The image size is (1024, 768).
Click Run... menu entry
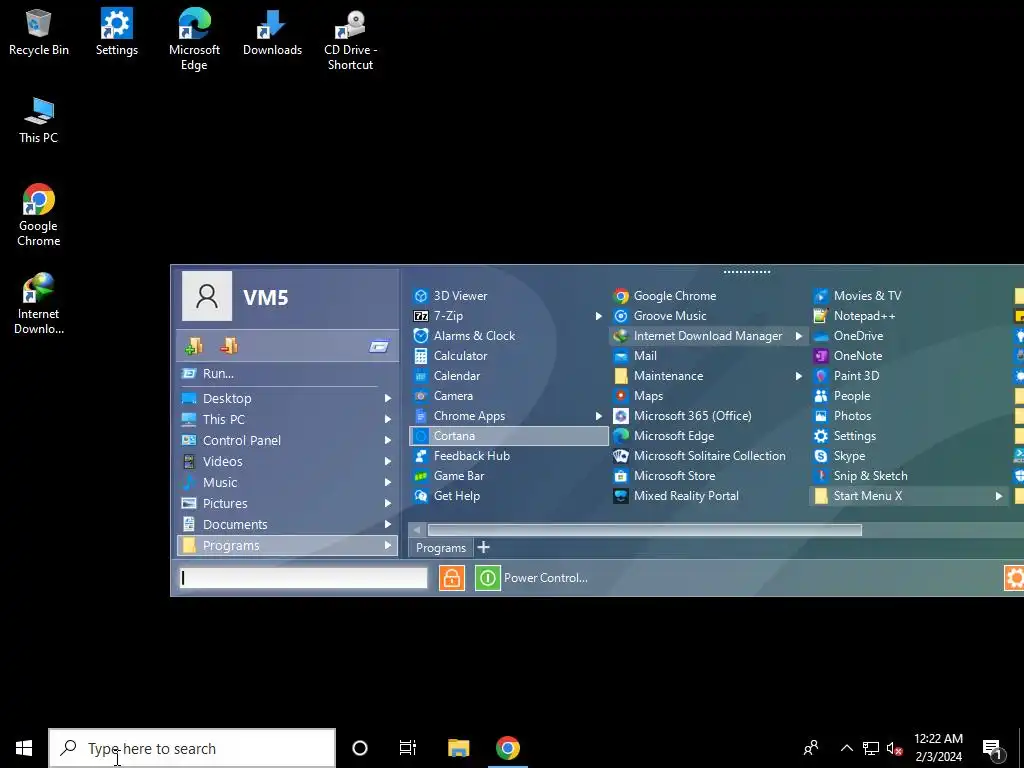click(x=288, y=374)
